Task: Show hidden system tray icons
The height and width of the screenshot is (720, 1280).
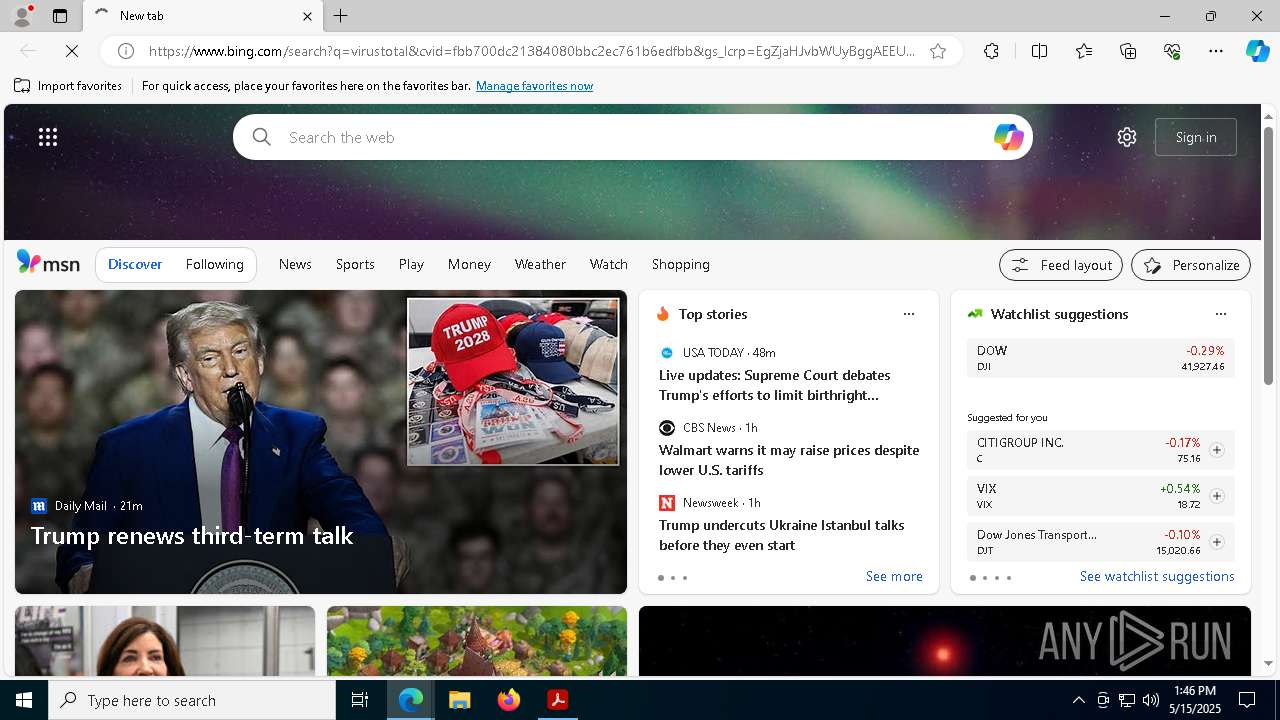Action: pyautogui.click(x=1079, y=700)
